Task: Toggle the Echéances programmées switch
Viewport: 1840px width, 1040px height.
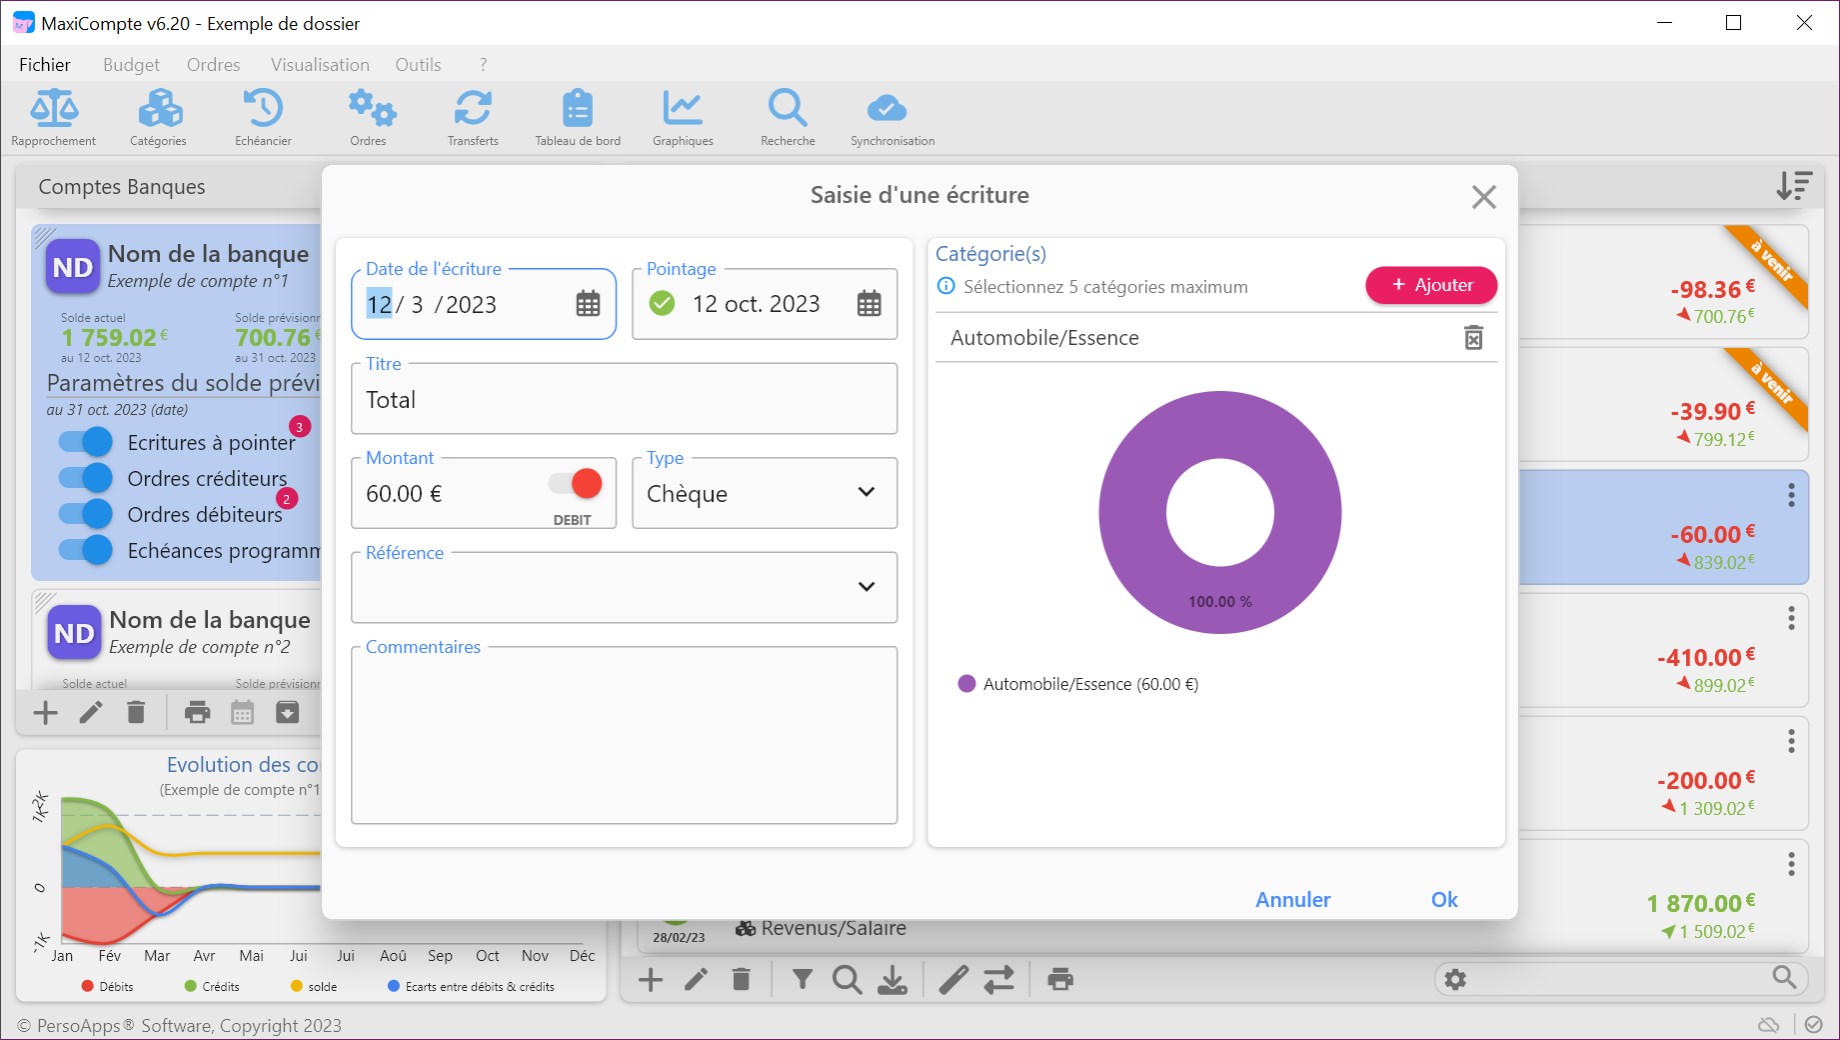Action: coord(85,550)
